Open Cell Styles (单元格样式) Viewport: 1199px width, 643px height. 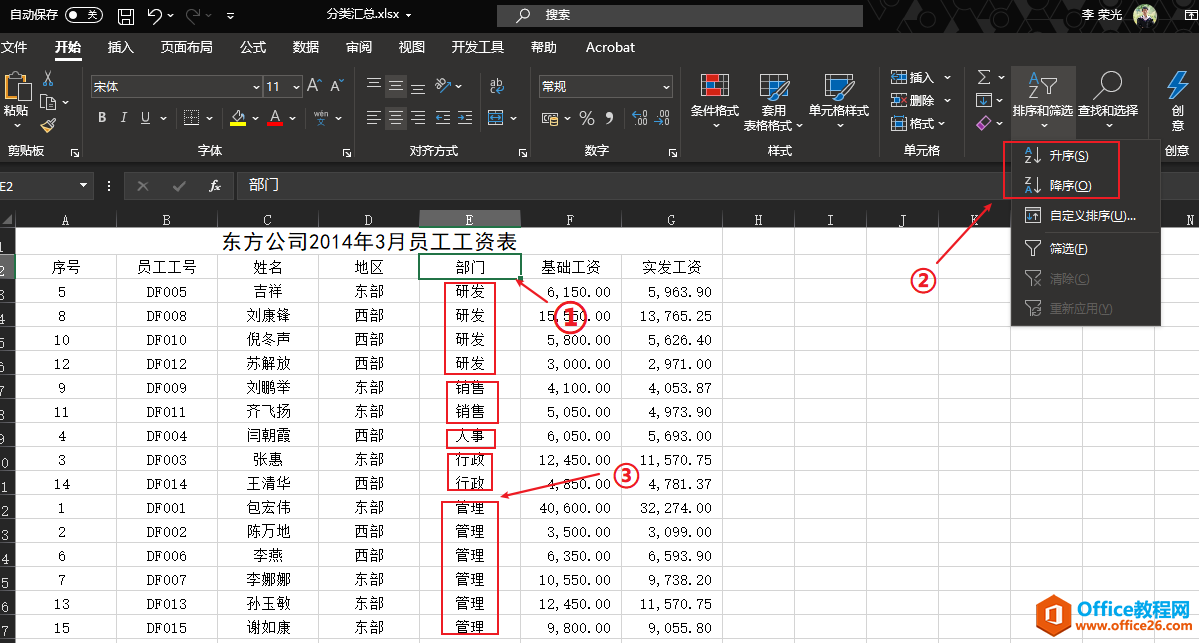click(839, 101)
